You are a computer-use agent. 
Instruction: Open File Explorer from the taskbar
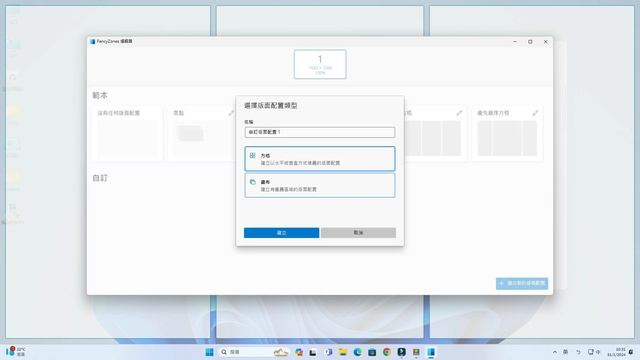[x=342, y=352]
